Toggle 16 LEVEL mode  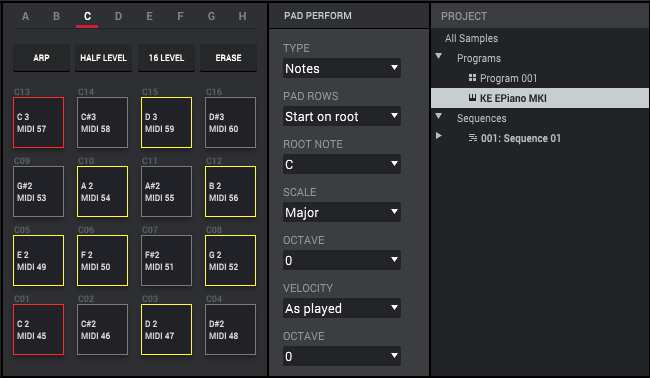[x=166, y=58]
